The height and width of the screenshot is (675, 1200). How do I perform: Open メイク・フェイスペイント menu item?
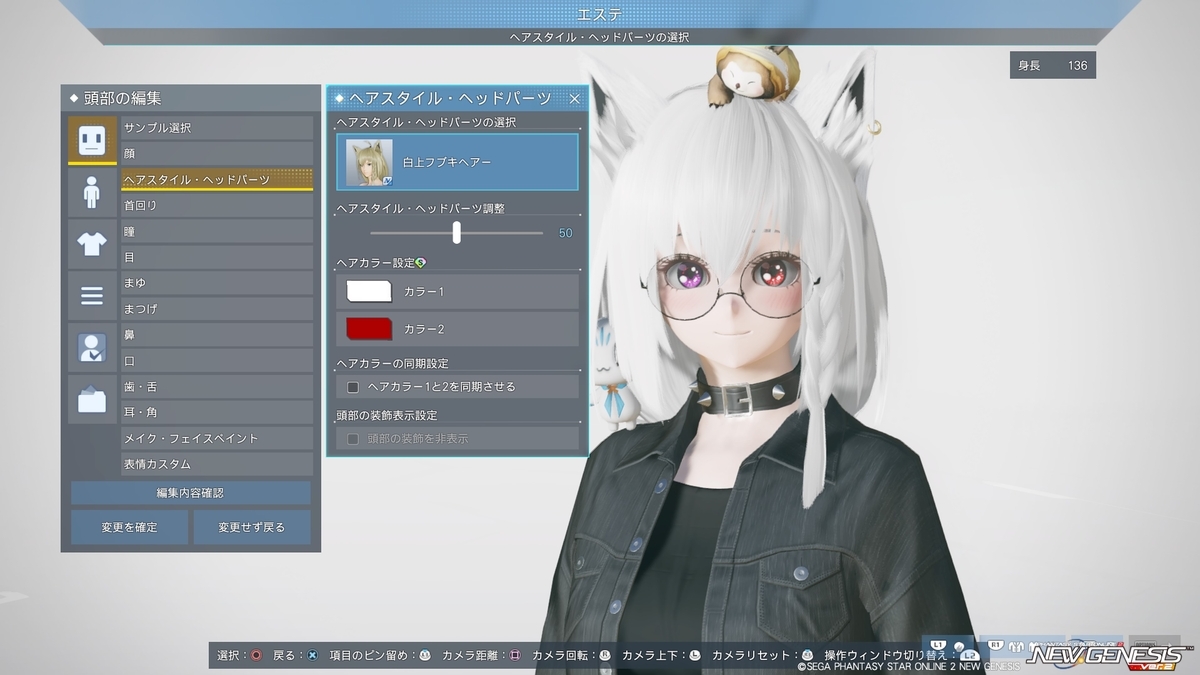(x=217, y=438)
